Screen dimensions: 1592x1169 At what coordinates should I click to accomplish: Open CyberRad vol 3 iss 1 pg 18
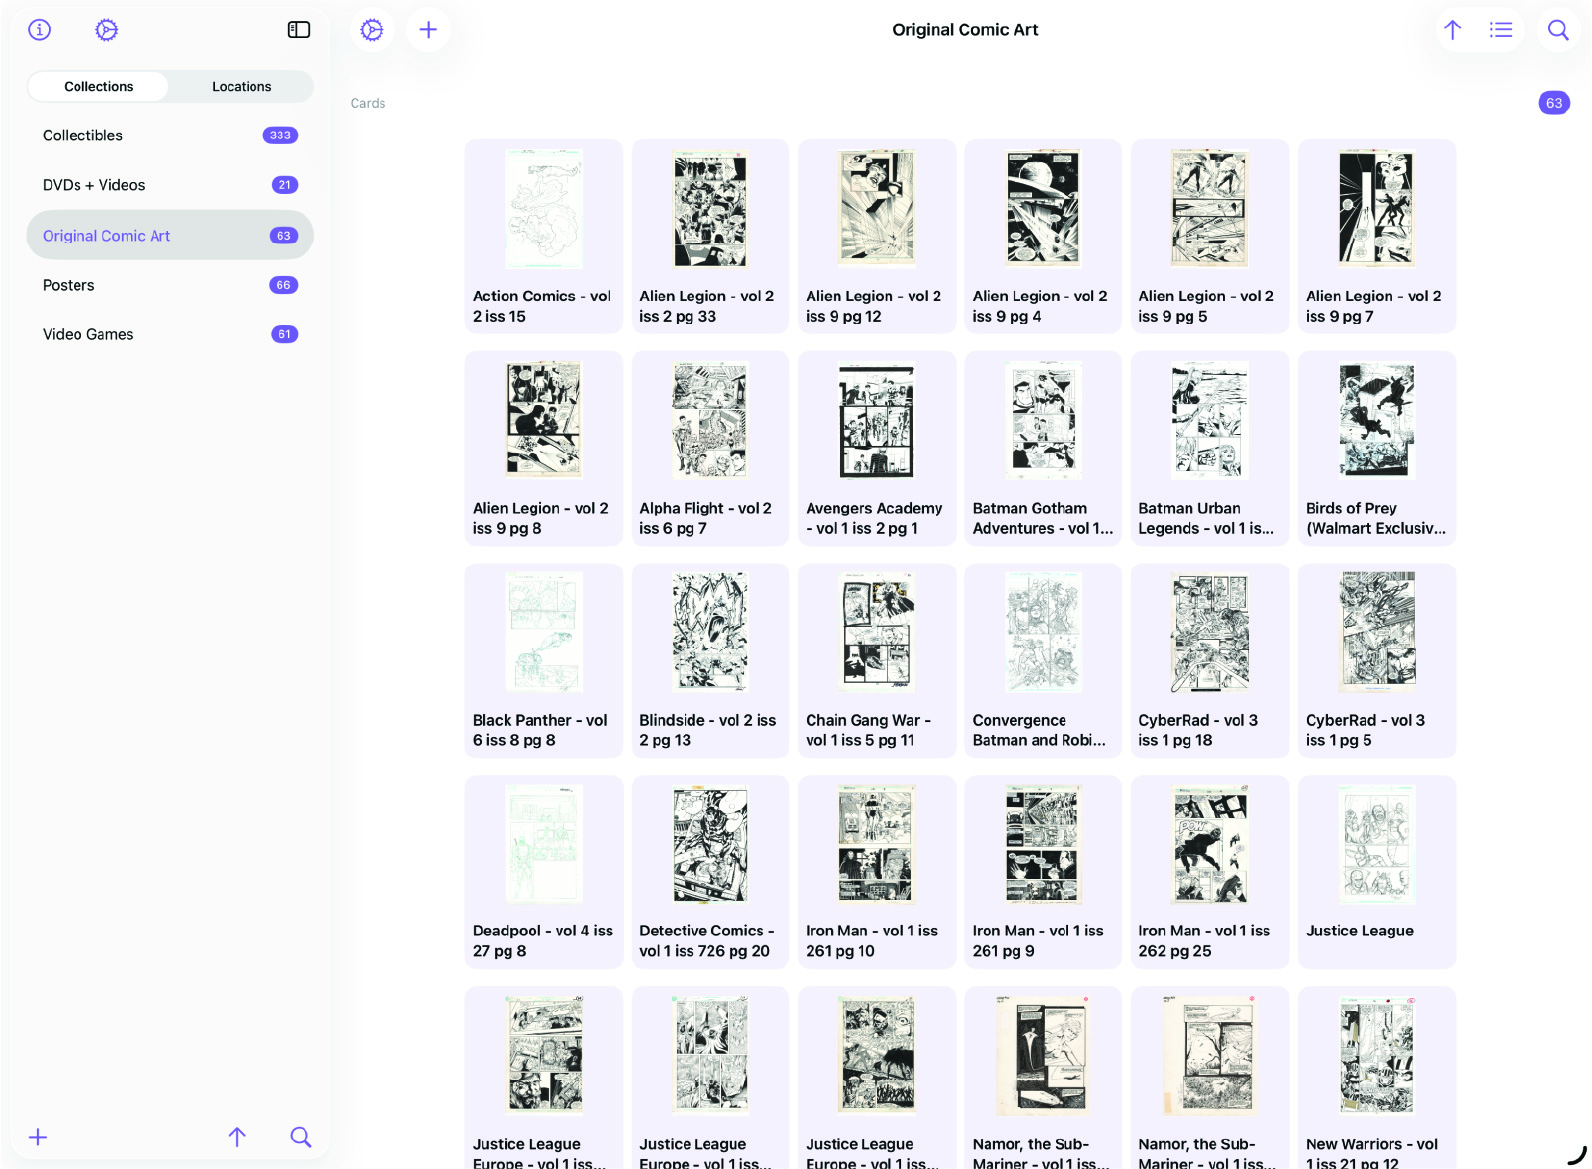pos(1210,660)
